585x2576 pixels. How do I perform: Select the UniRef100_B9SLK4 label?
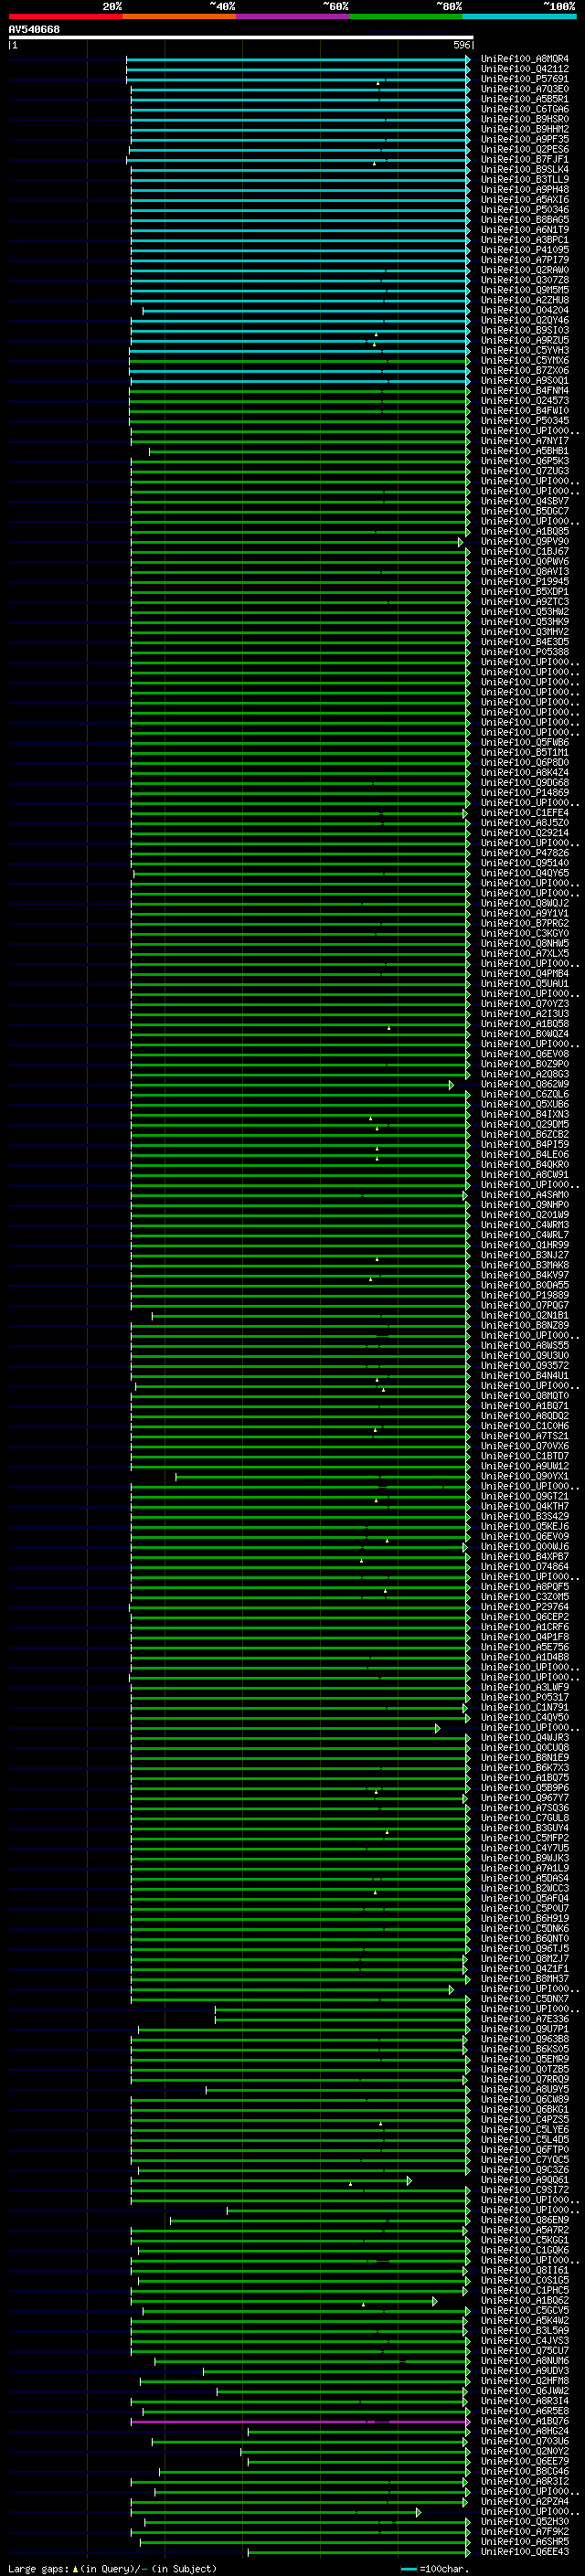(525, 169)
